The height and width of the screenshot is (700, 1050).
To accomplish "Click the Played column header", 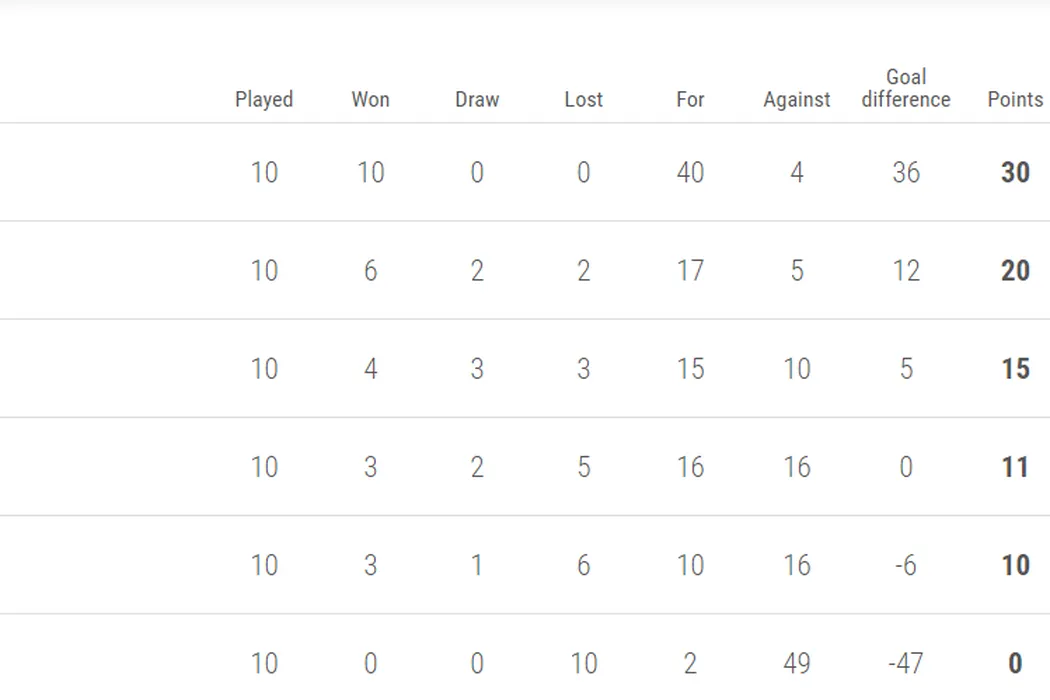I will pos(264,99).
